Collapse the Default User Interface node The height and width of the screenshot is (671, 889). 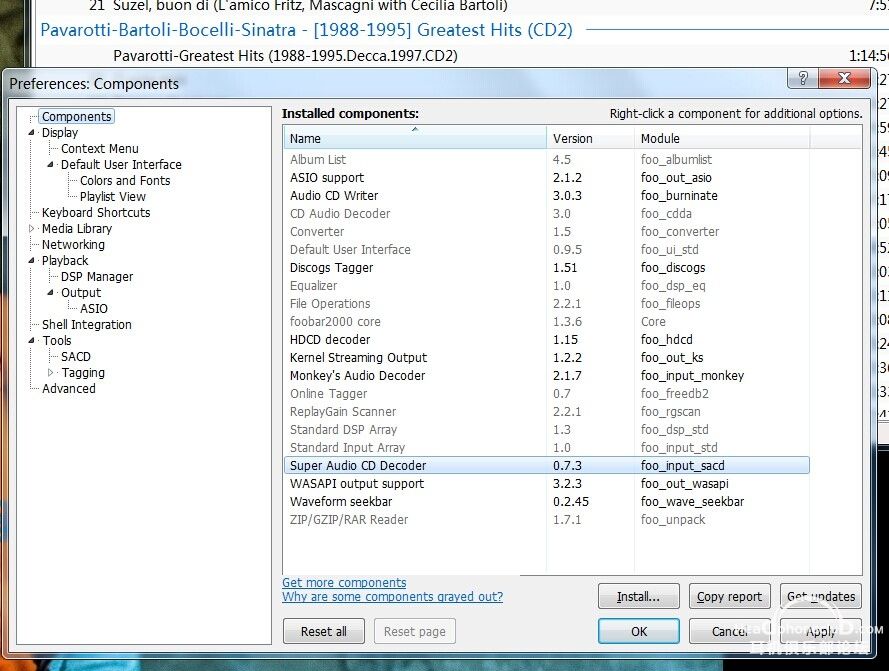50,164
